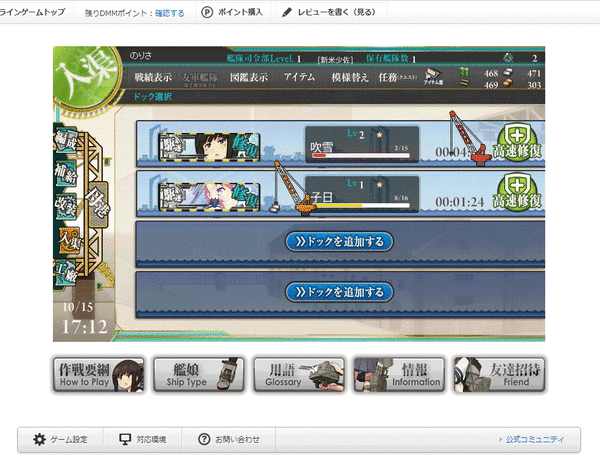Click the 対応環境 monitor icon
Viewport: 600px width, 473px height.
coord(125,439)
